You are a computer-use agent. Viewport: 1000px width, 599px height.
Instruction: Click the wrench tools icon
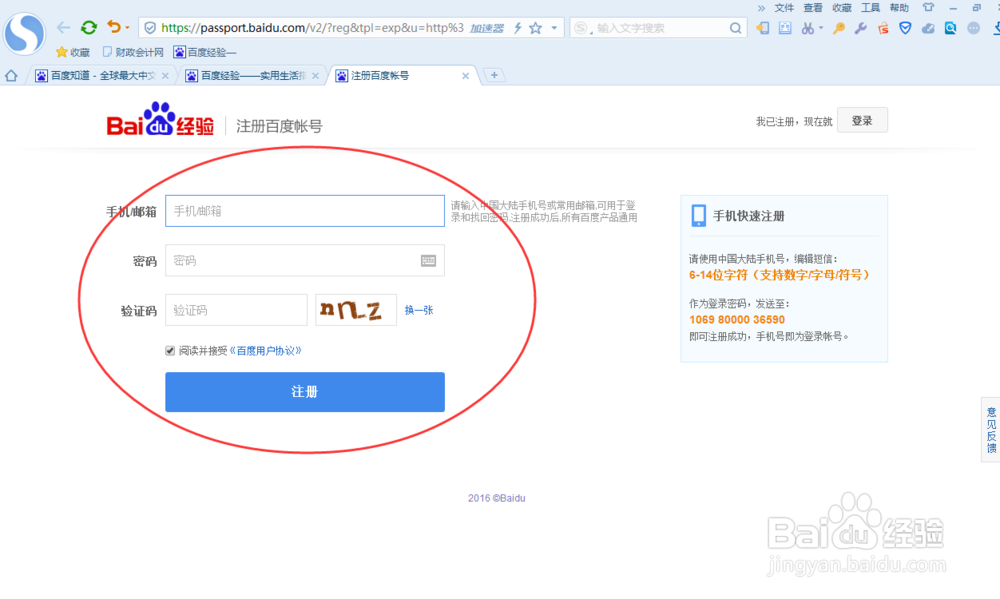pos(860,28)
